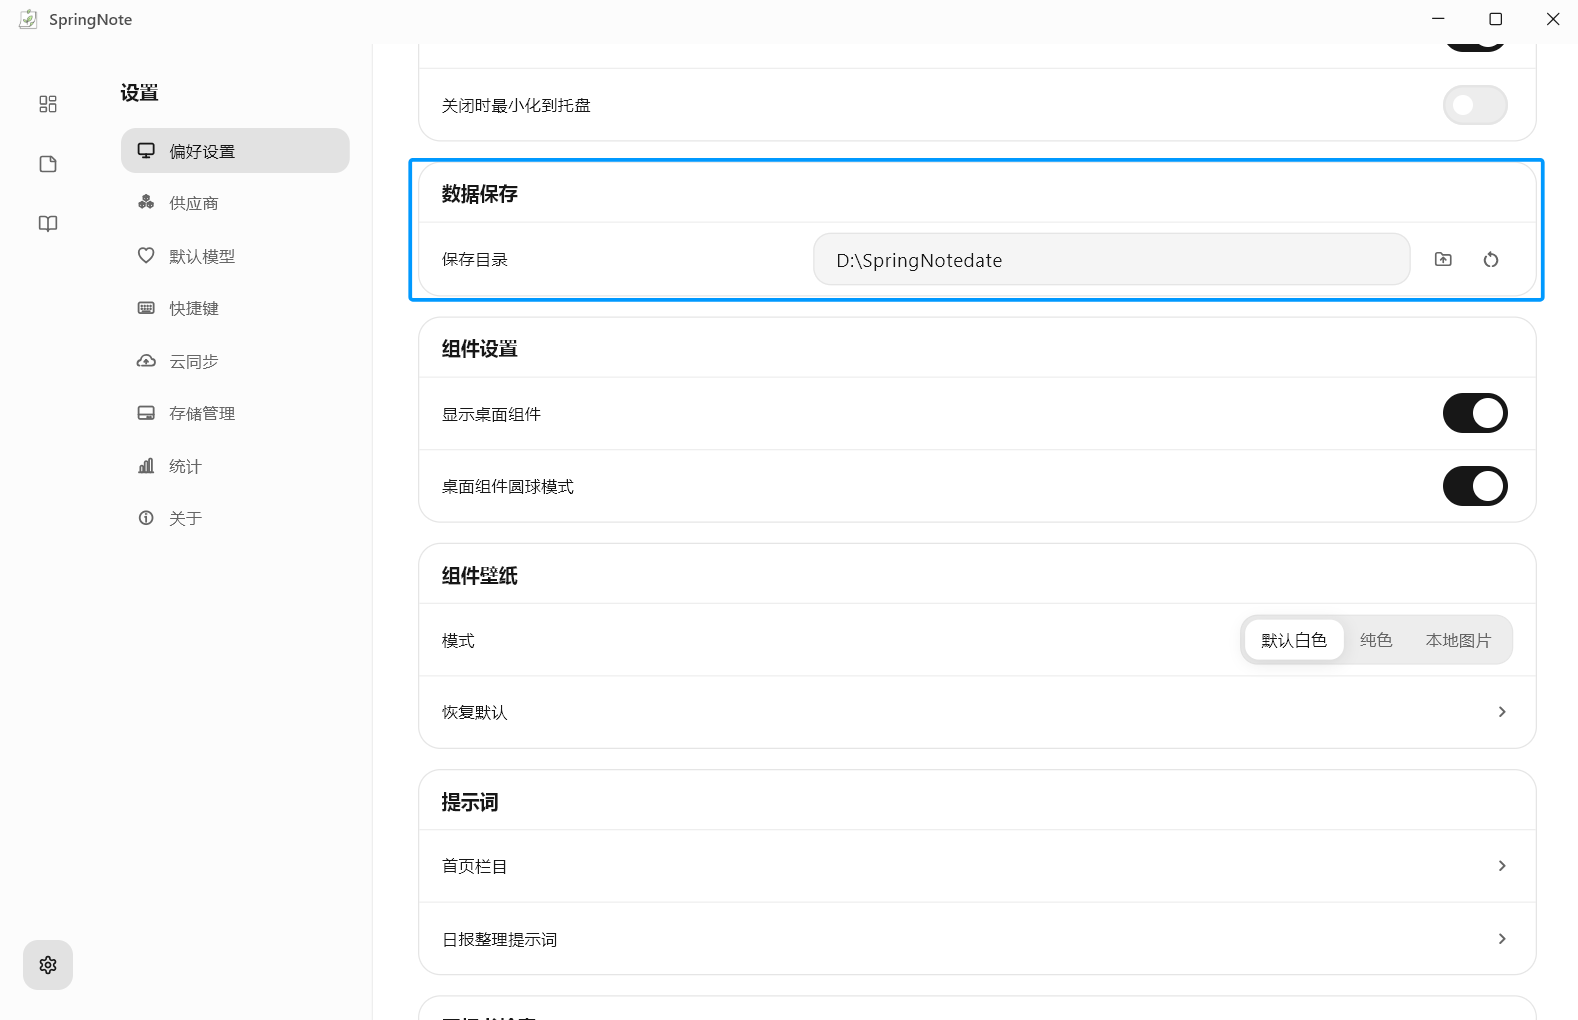Toggle 显示桌面组件 switch off
This screenshot has height=1020, width=1578.
tap(1475, 413)
